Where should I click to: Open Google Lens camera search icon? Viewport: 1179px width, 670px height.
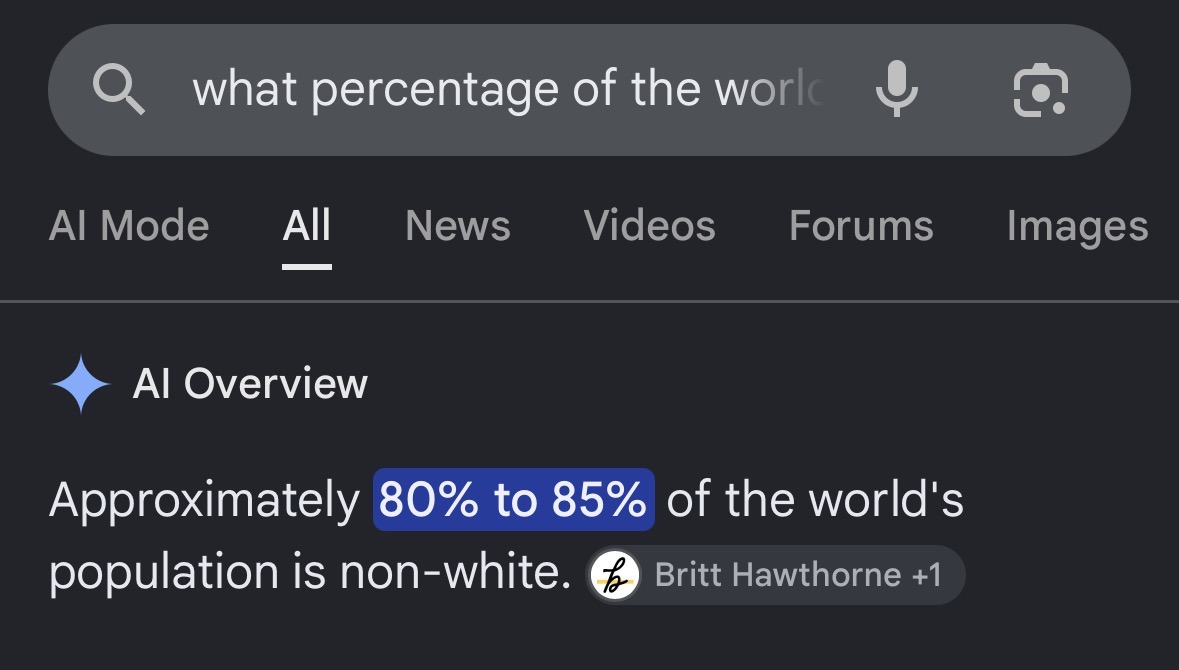pos(1041,90)
